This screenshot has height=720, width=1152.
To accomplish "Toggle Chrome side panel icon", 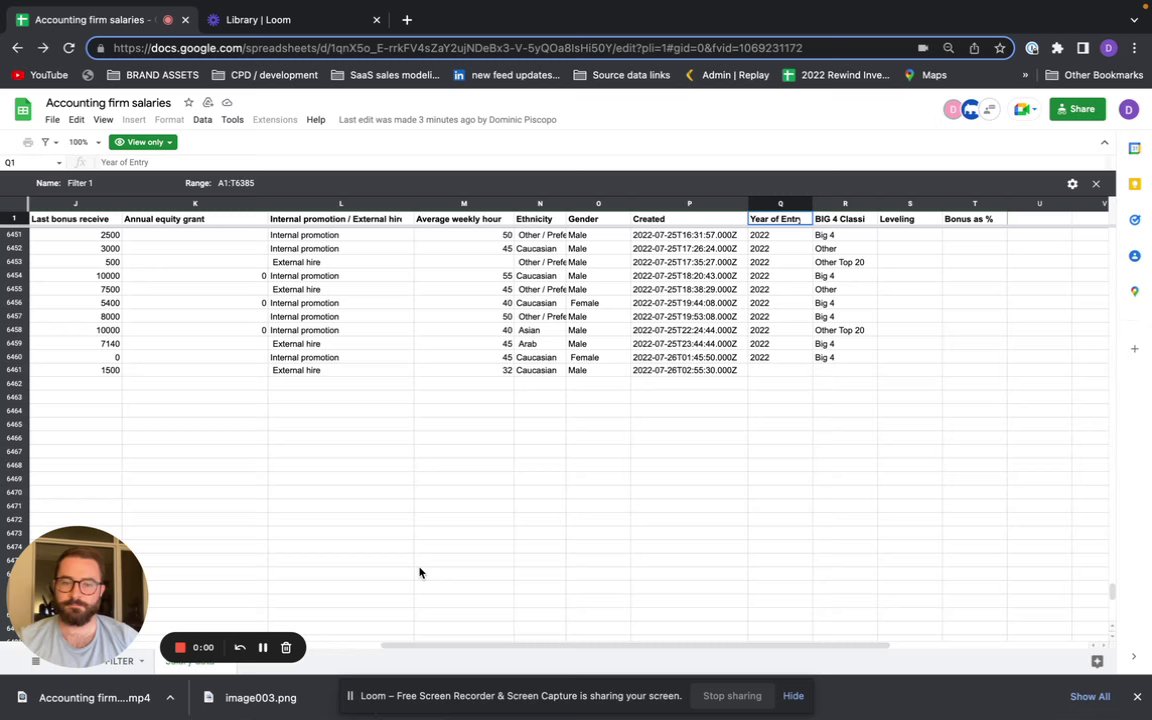I will point(1082,48).
